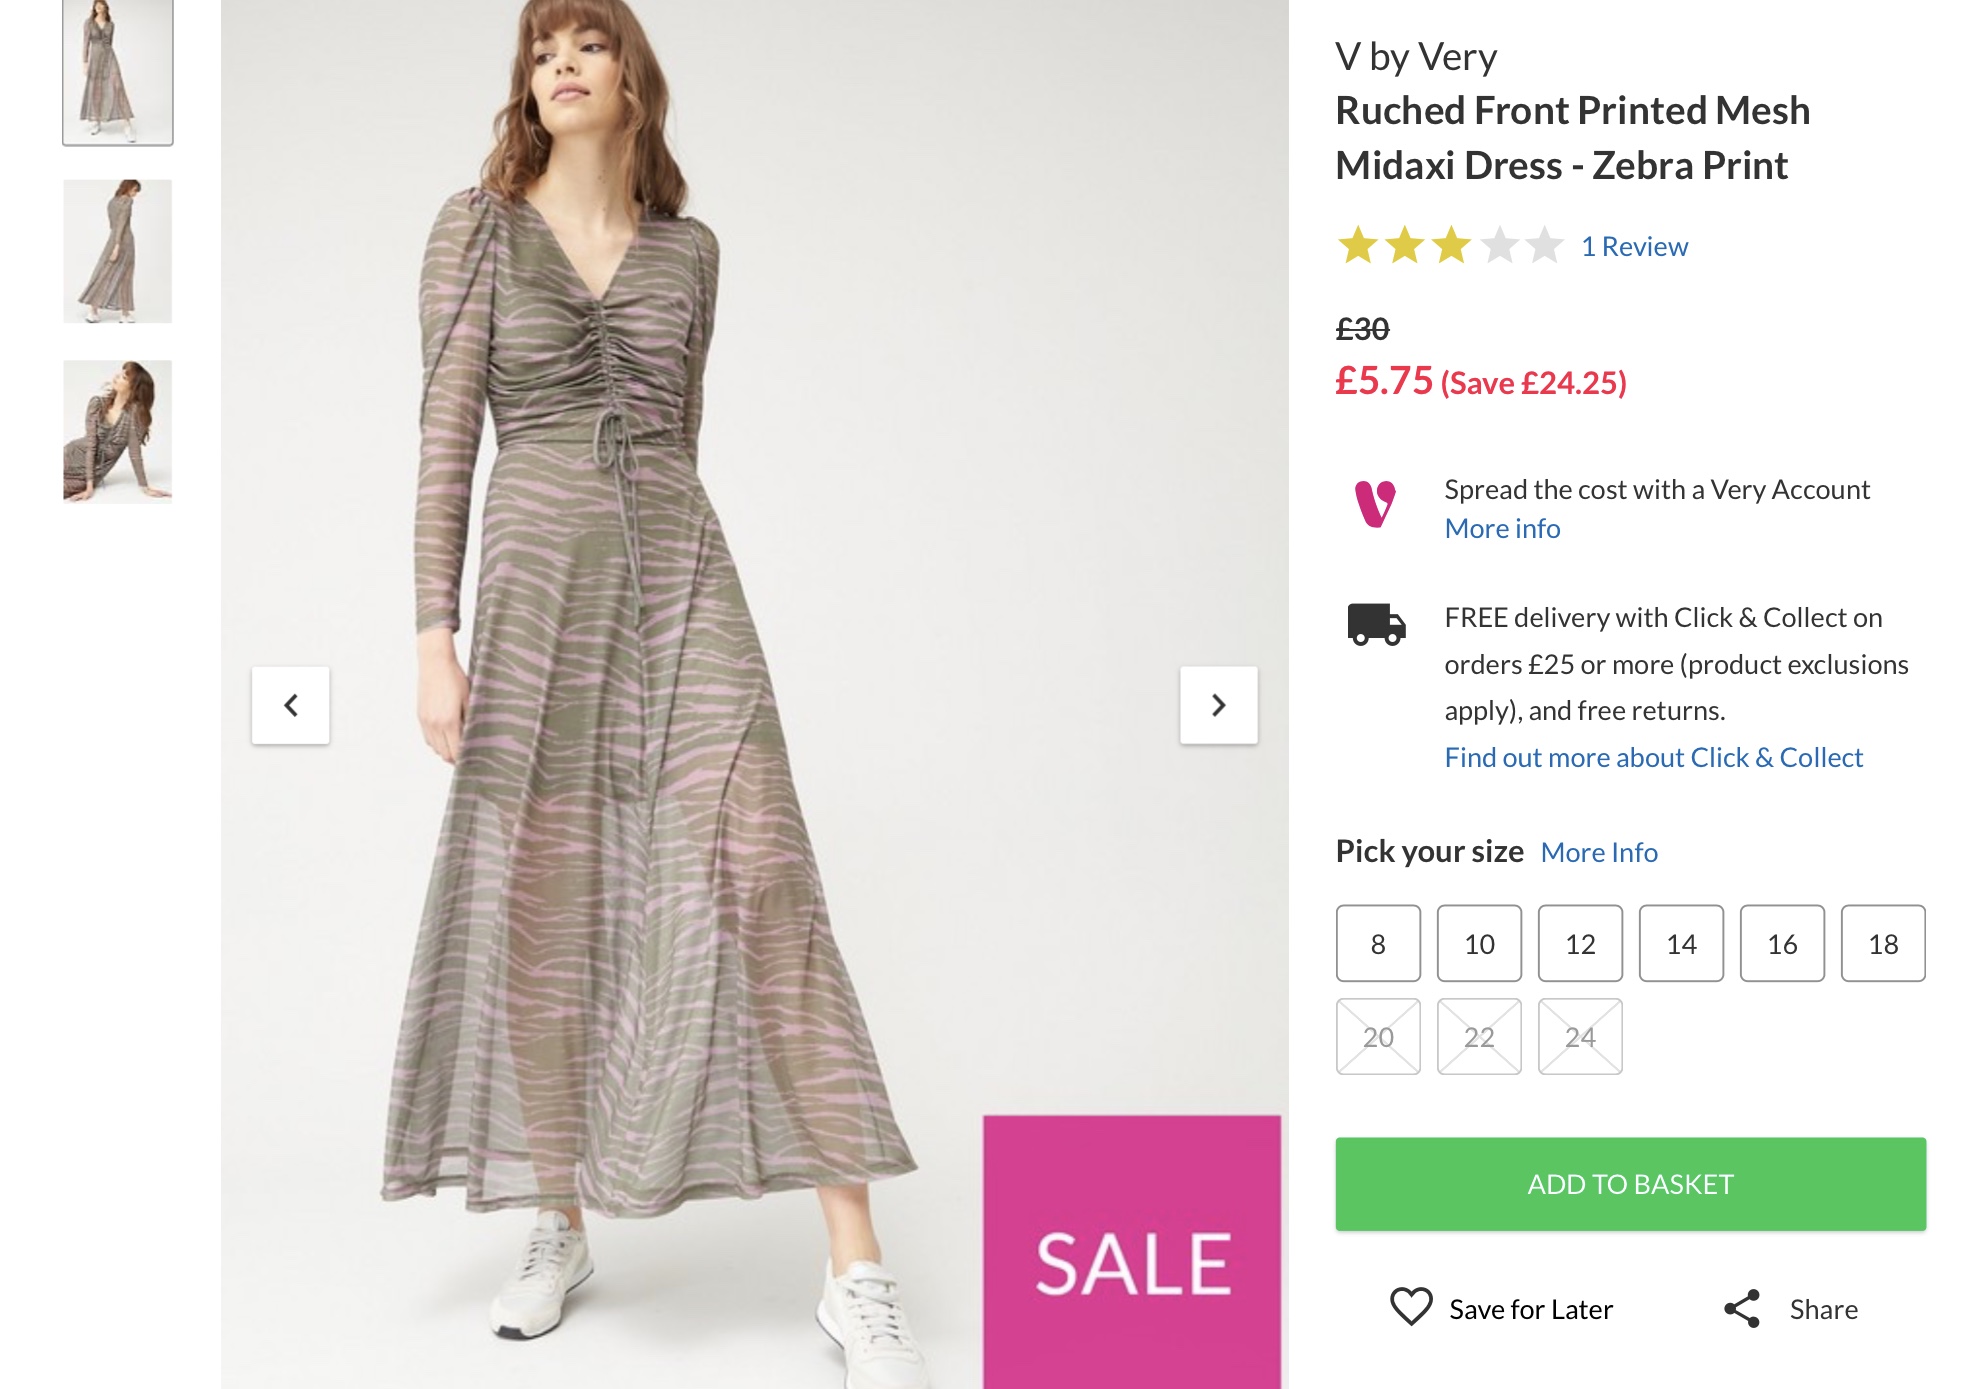This screenshot has width=1970, height=1389.
Task: Open the 1 Review link
Action: pos(1634,246)
